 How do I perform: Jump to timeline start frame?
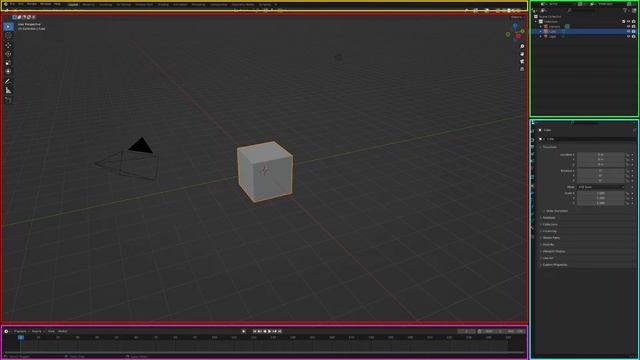tap(255, 331)
